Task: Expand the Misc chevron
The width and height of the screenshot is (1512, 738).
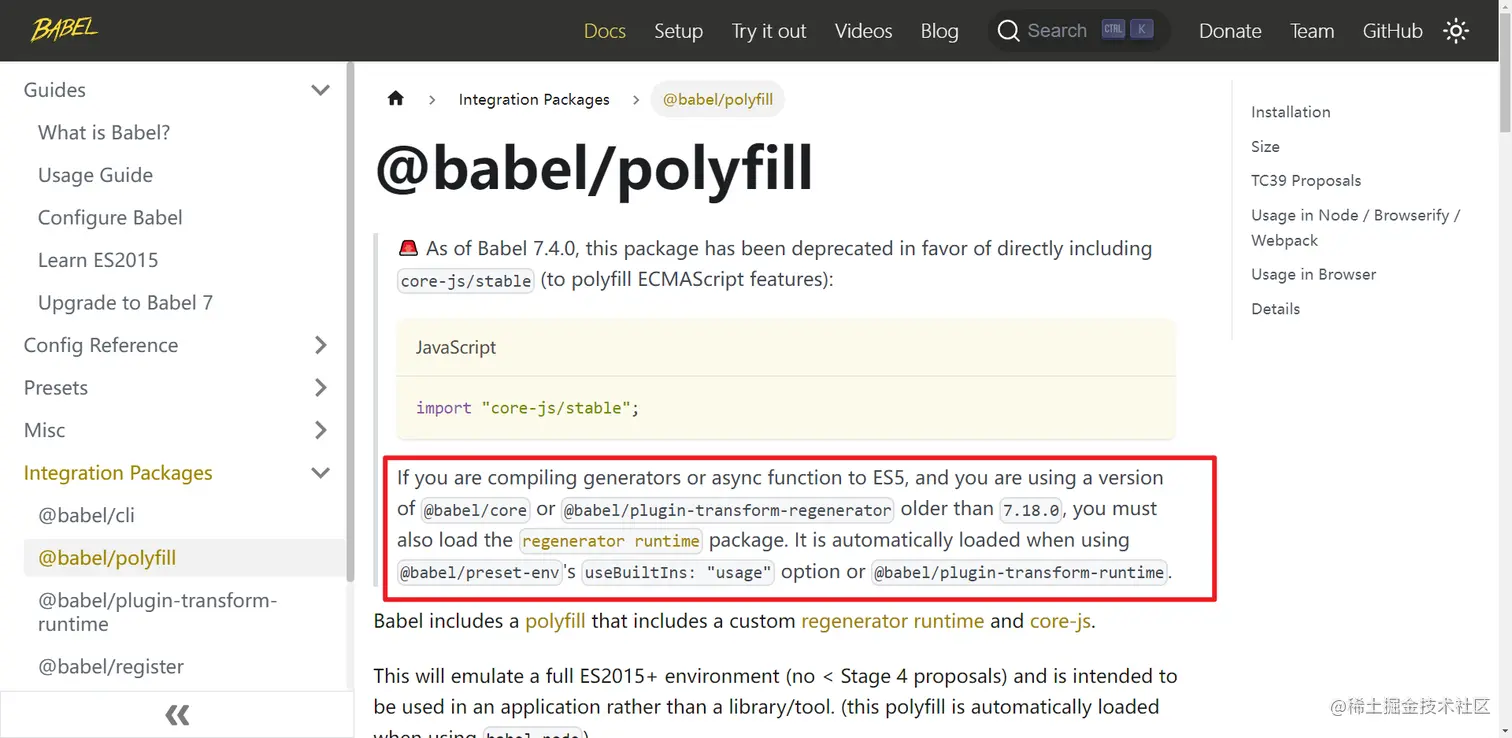Action: click(x=320, y=430)
